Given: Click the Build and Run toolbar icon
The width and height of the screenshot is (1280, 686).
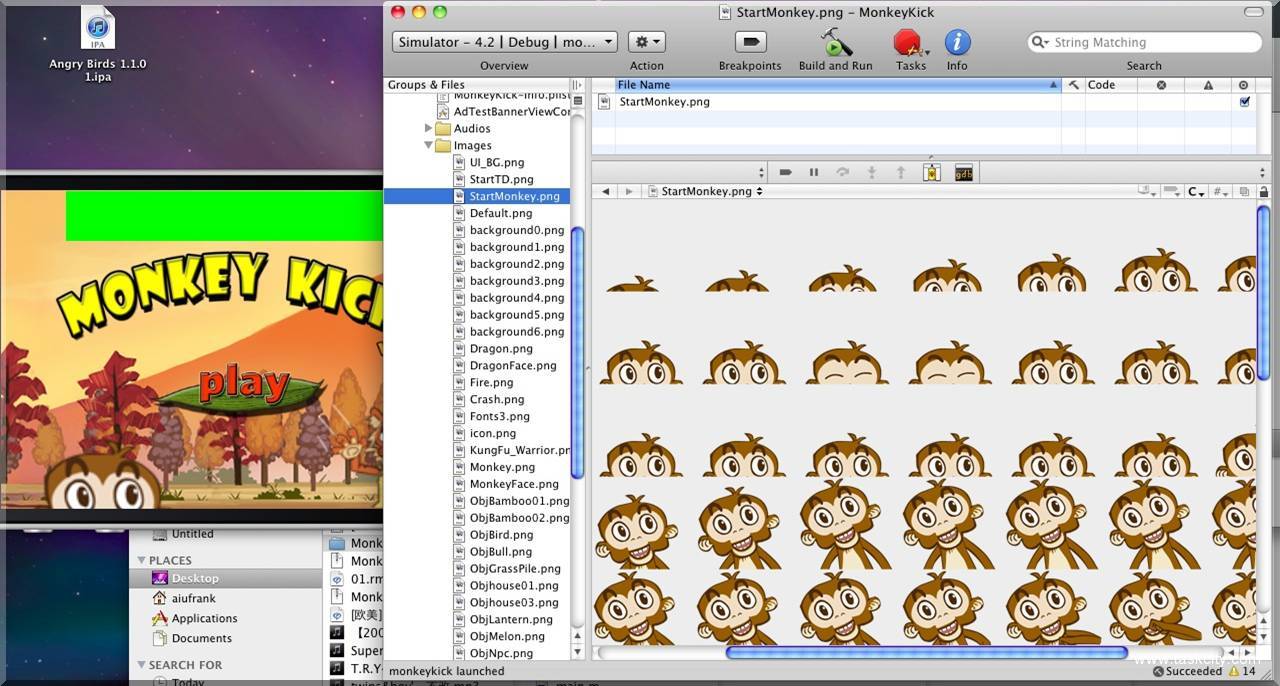Looking at the screenshot, I should 836,42.
